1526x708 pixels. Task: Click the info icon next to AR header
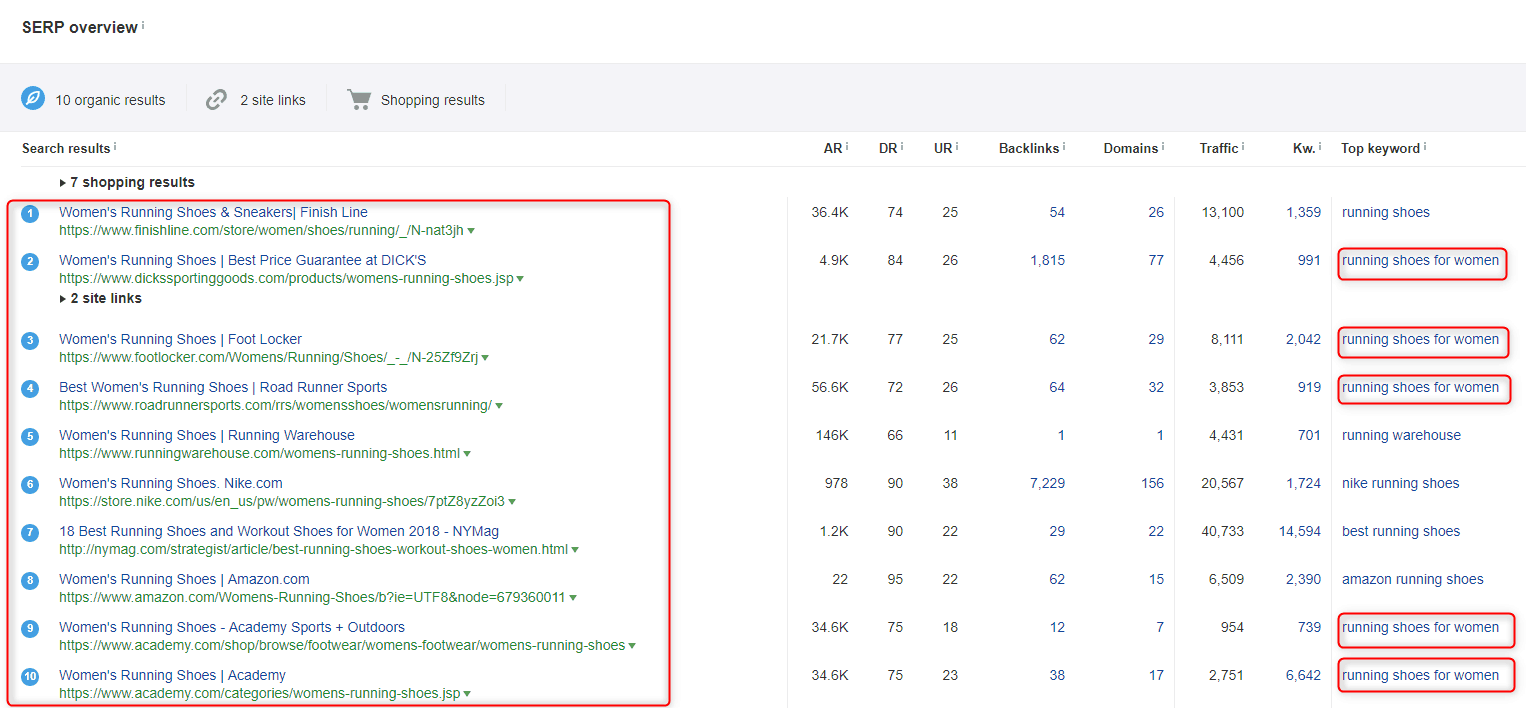coord(847,146)
